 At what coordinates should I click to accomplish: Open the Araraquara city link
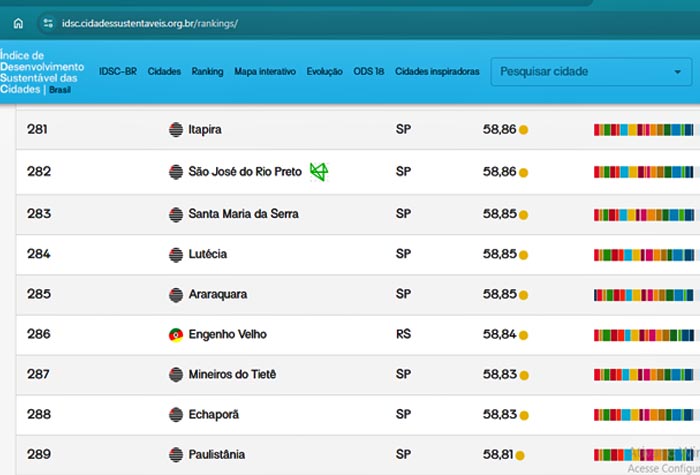(217, 294)
